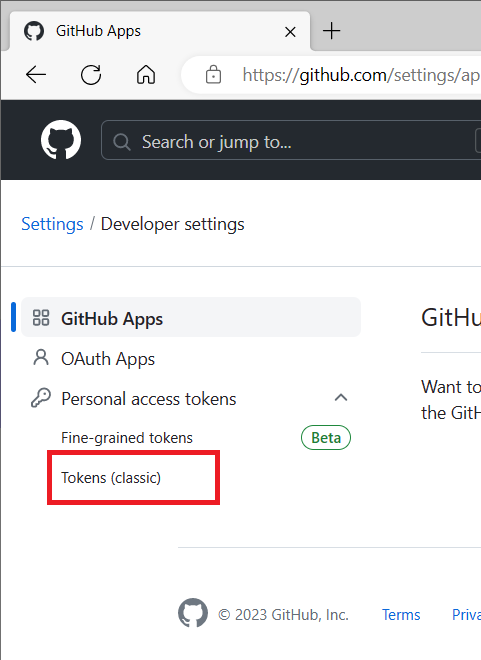Open Fine-grained tokens page
This screenshot has height=660, width=481.
(127, 438)
